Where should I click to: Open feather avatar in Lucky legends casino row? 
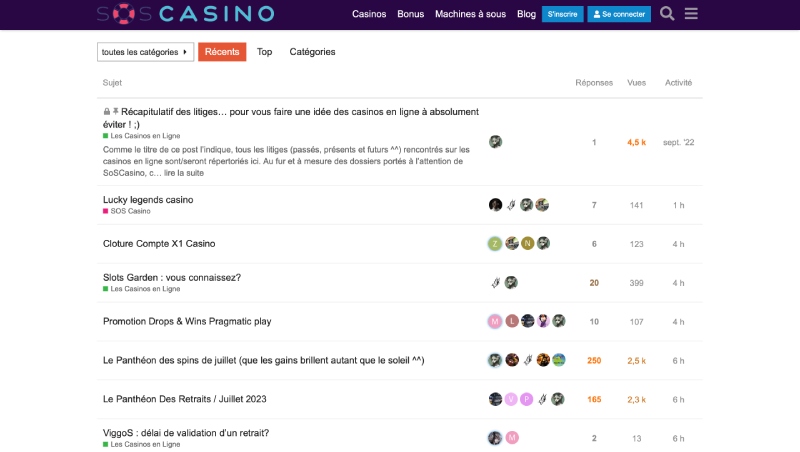pos(511,205)
